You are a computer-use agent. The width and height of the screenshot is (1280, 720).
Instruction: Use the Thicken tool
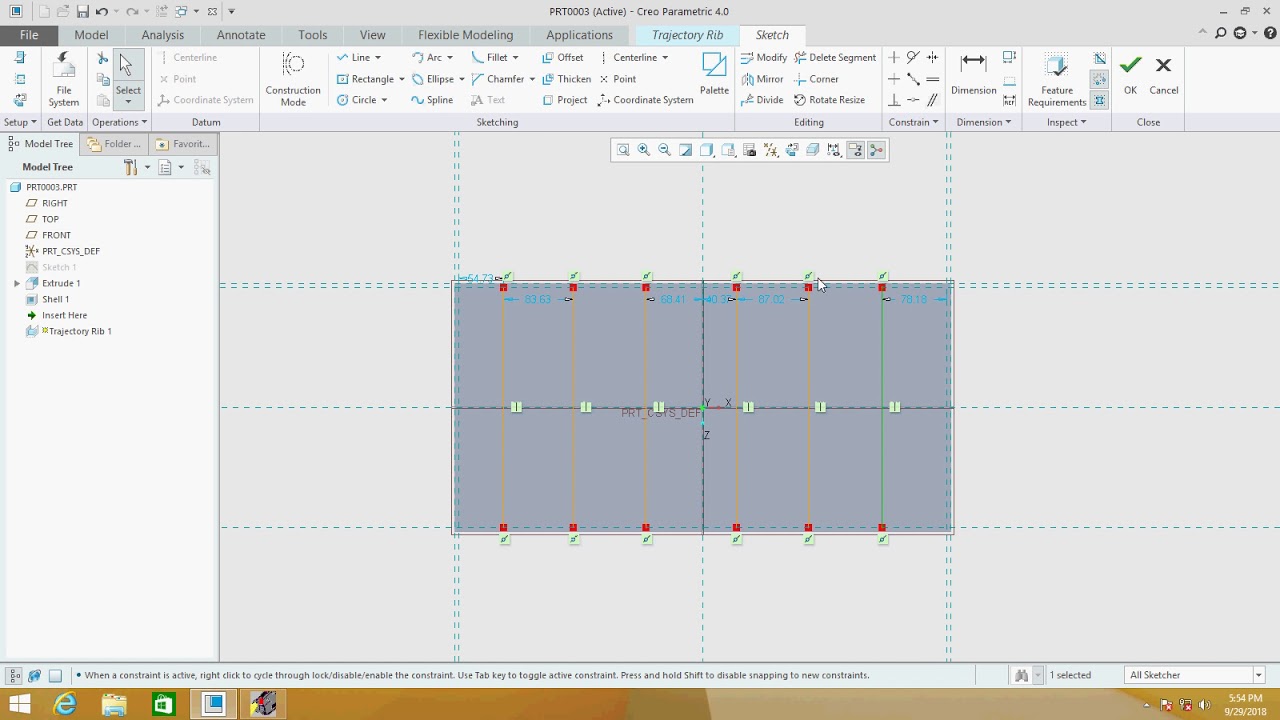coord(566,79)
